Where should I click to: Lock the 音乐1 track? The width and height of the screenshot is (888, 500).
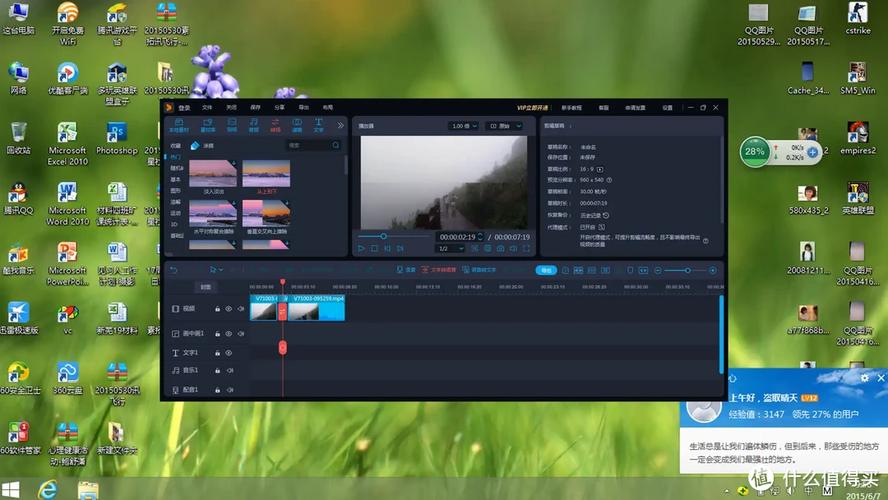217,370
